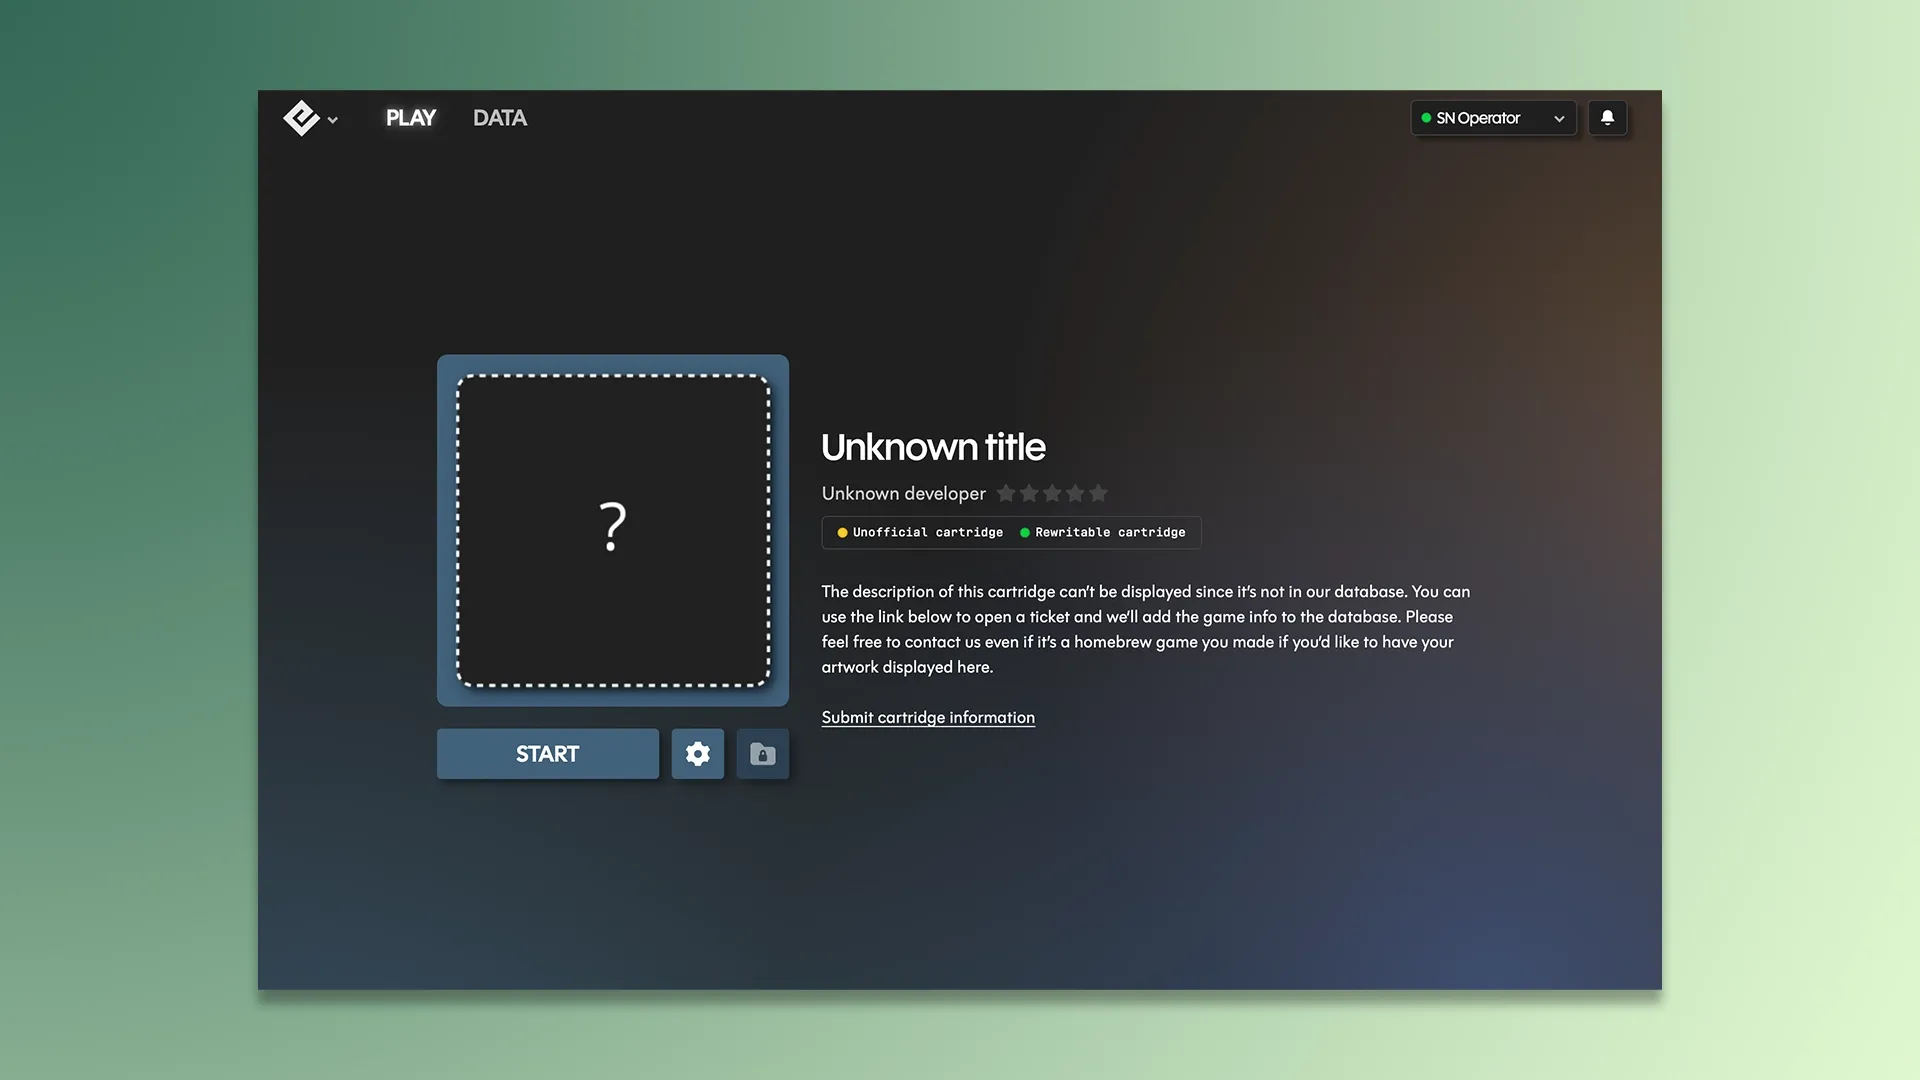The image size is (1920, 1080).
Task: Click the Unofficial cartridge badge
Action: coord(920,533)
